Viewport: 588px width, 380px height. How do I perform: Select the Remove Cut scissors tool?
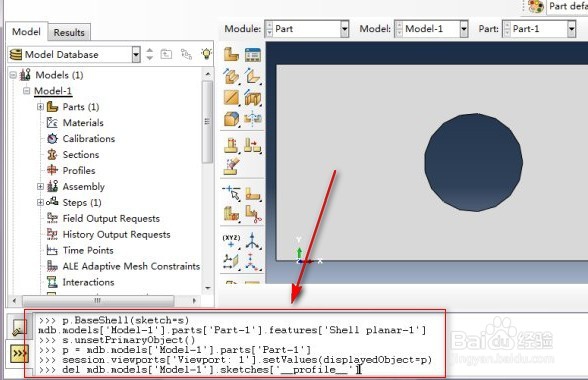click(x=253, y=214)
